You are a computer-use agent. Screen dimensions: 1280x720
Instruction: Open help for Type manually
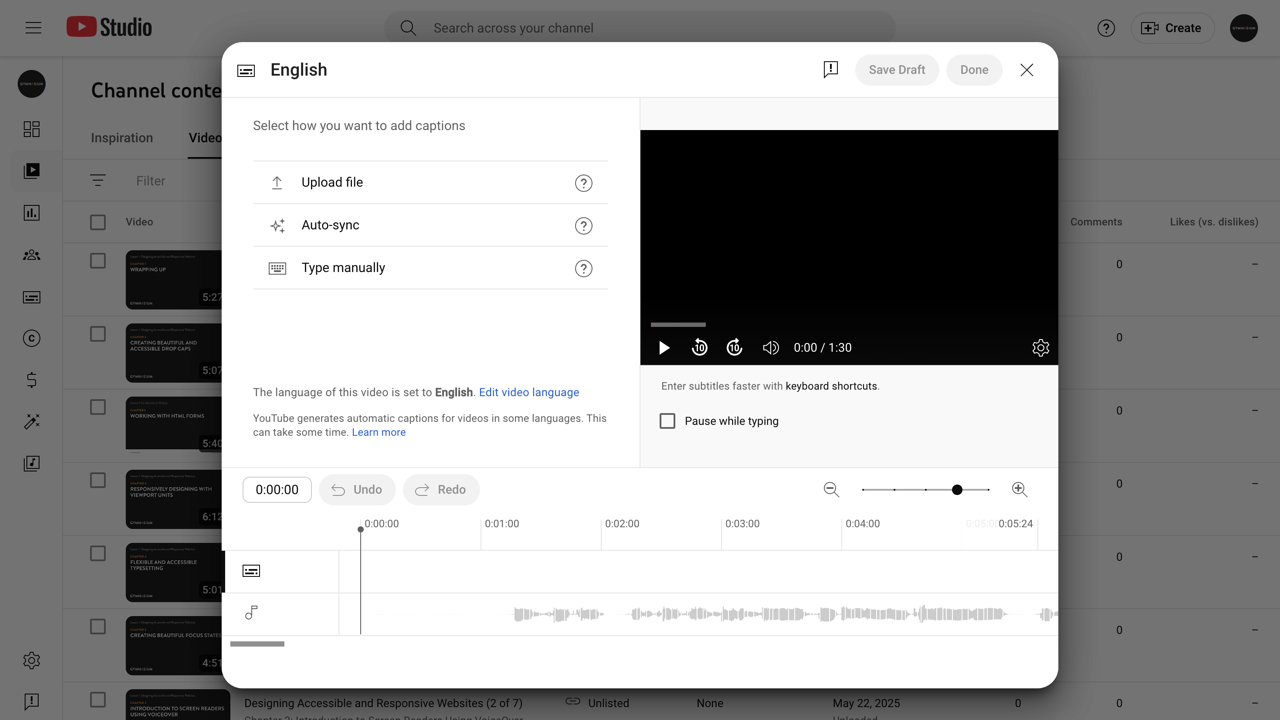[584, 268]
